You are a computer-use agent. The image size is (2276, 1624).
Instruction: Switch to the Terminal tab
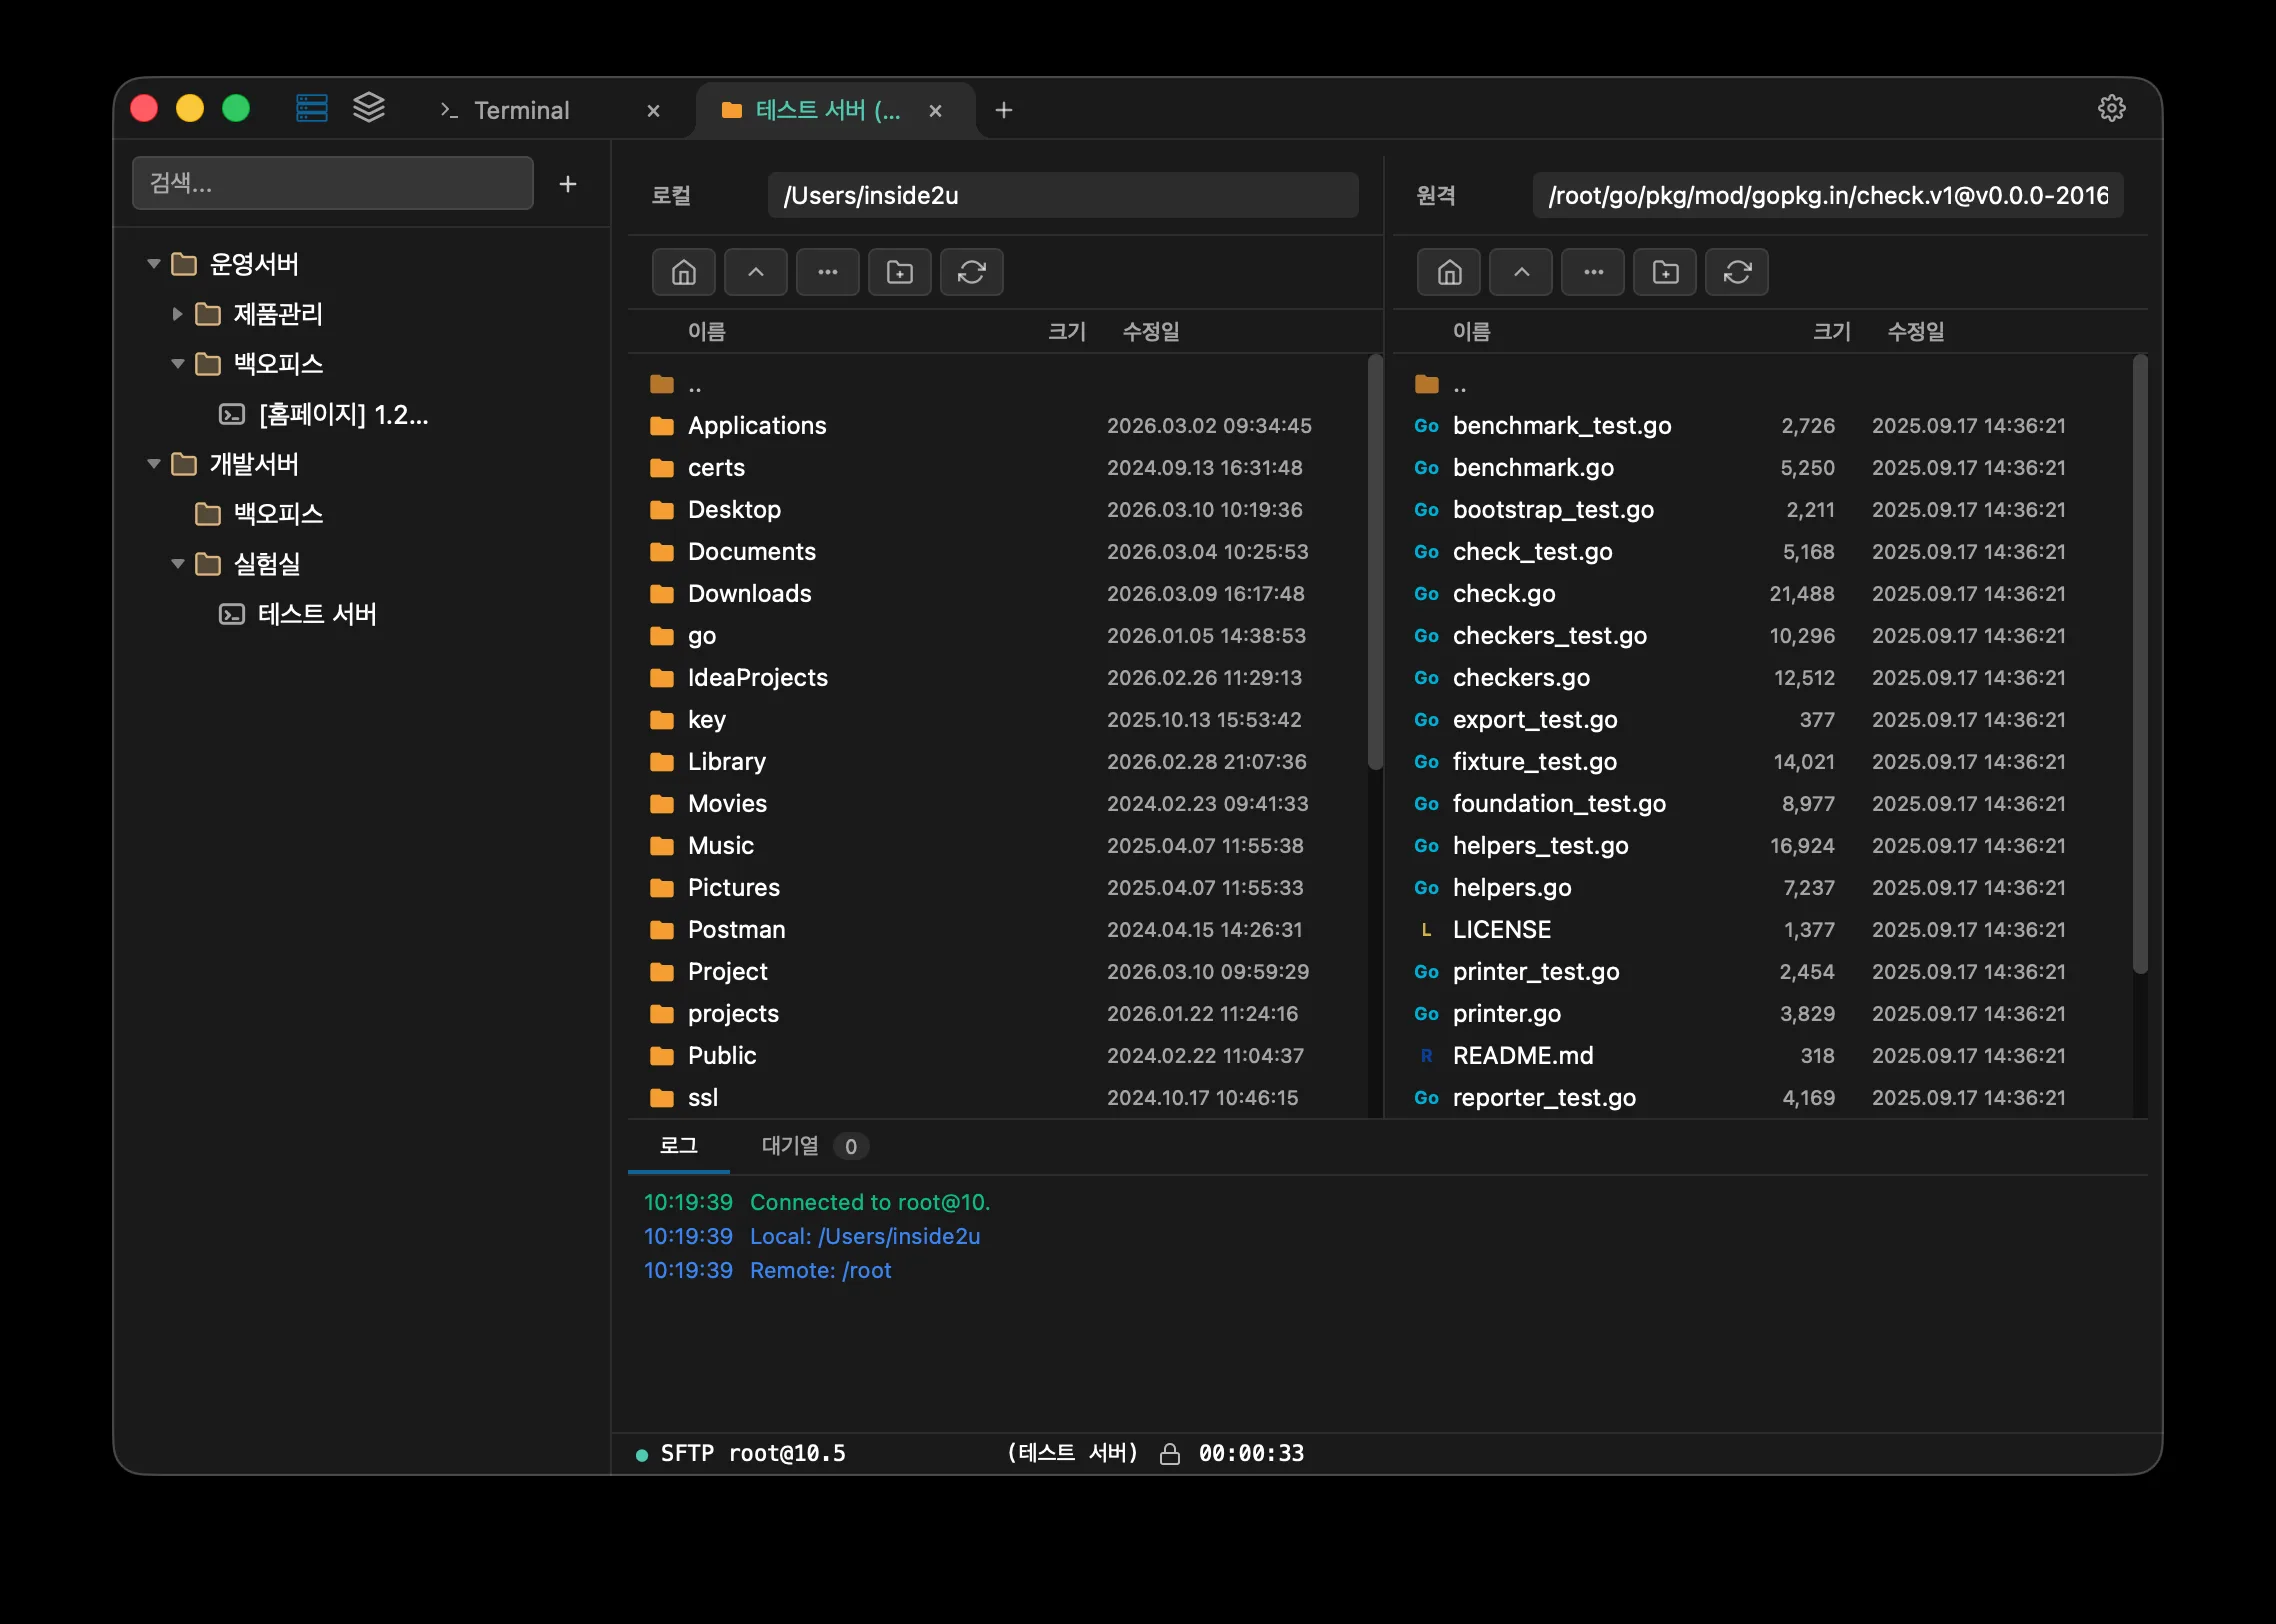tap(520, 110)
